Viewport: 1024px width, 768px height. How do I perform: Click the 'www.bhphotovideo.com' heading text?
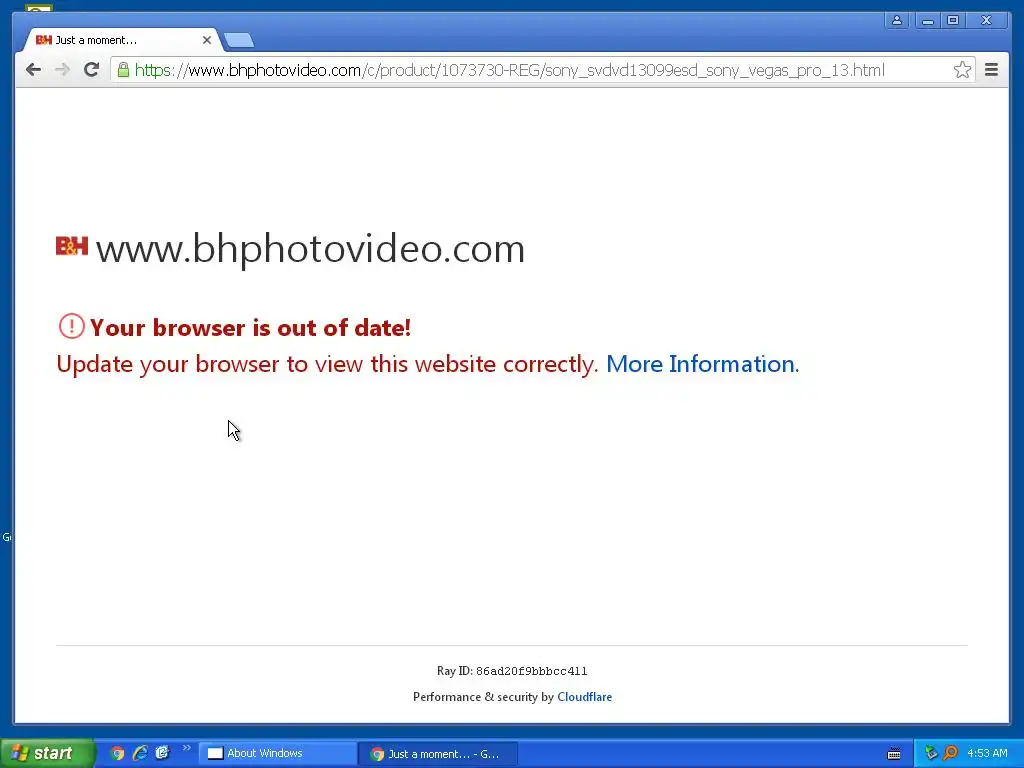click(310, 249)
